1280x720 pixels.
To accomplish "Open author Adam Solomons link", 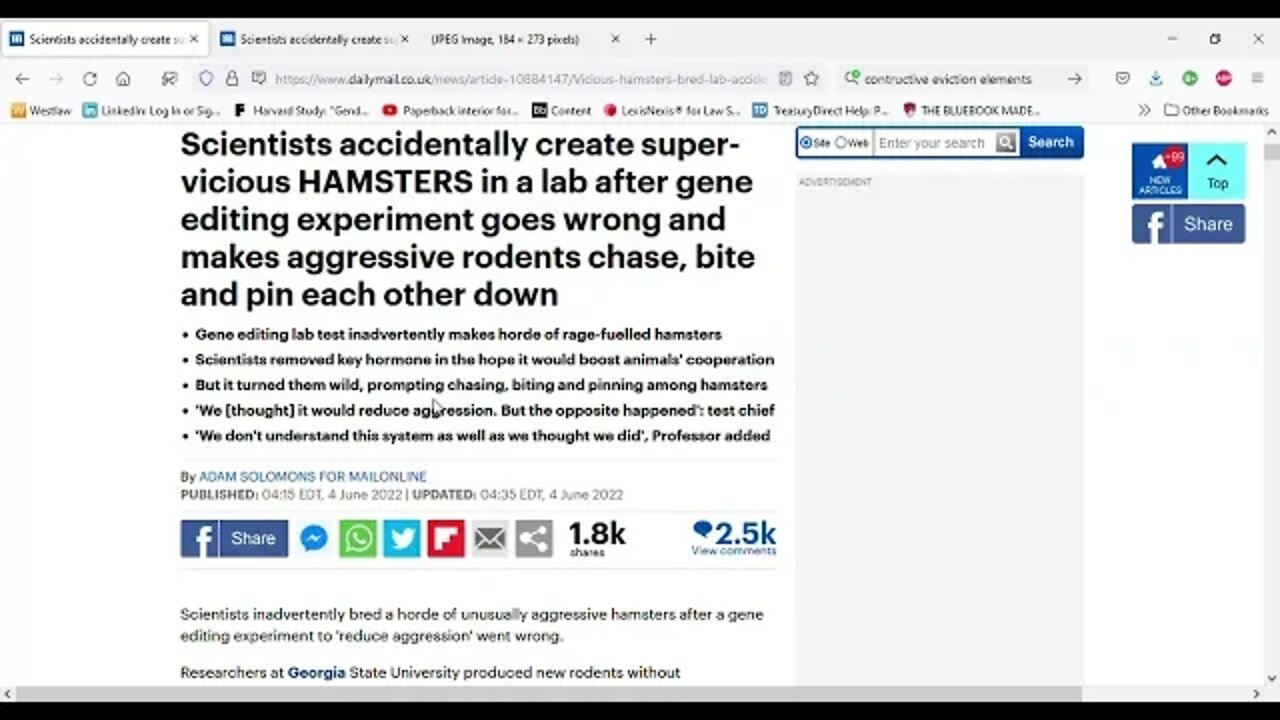I will tap(313, 477).
